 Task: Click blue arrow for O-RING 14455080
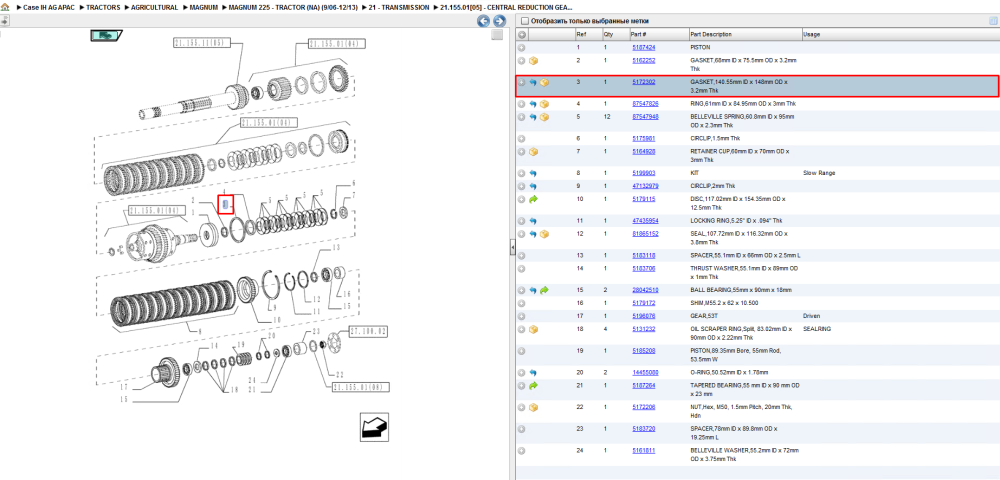point(533,372)
